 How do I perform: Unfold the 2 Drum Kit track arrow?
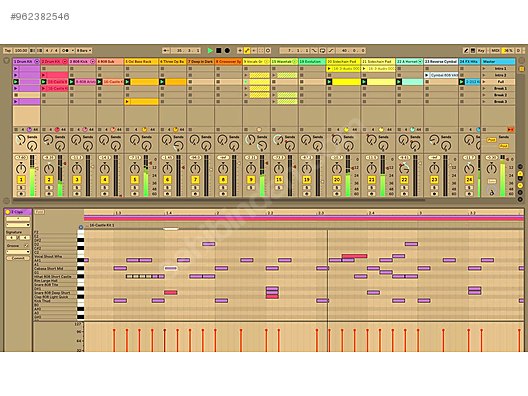(64, 62)
